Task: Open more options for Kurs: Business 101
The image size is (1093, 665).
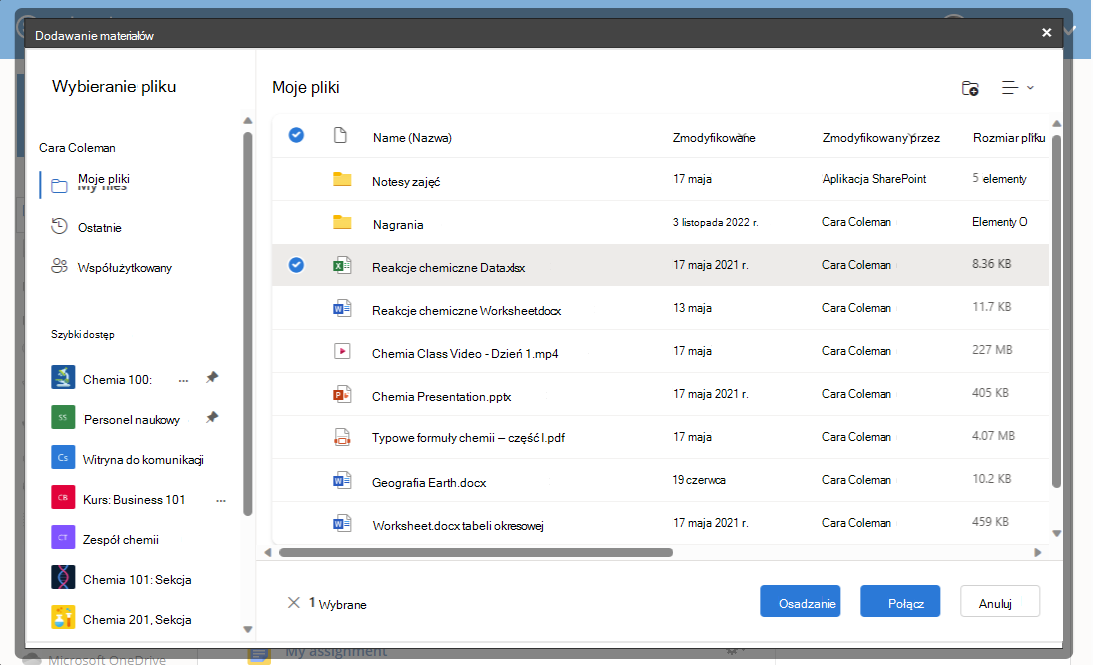Action: [x=221, y=500]
